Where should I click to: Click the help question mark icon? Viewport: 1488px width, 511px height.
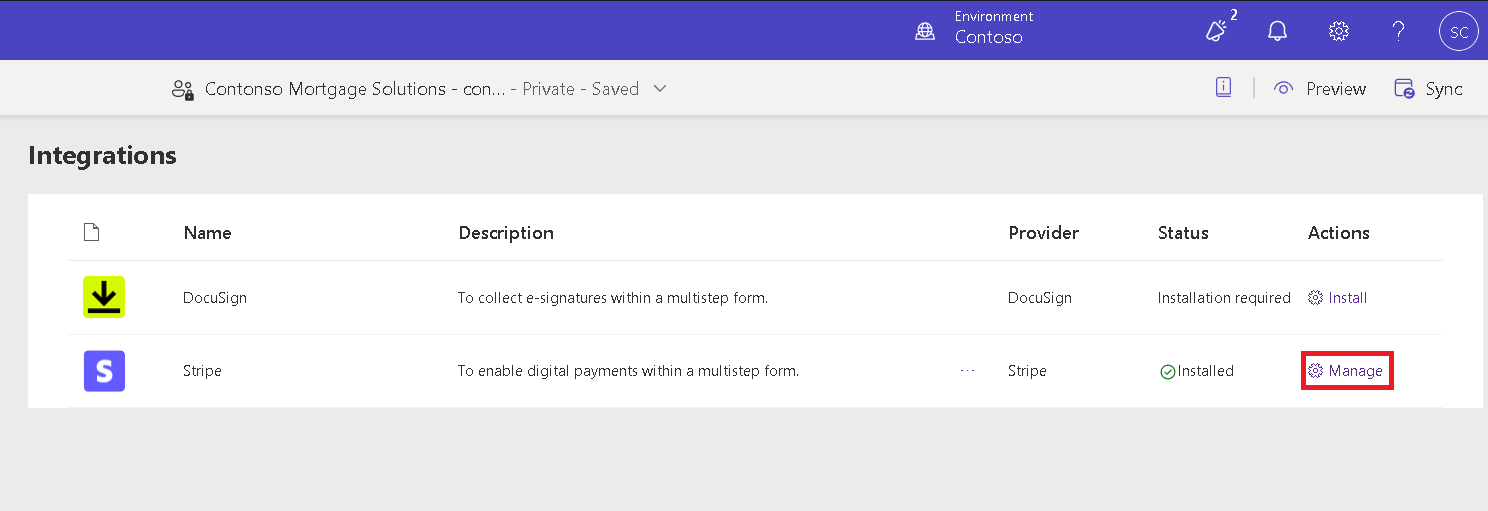[1399, 31]
